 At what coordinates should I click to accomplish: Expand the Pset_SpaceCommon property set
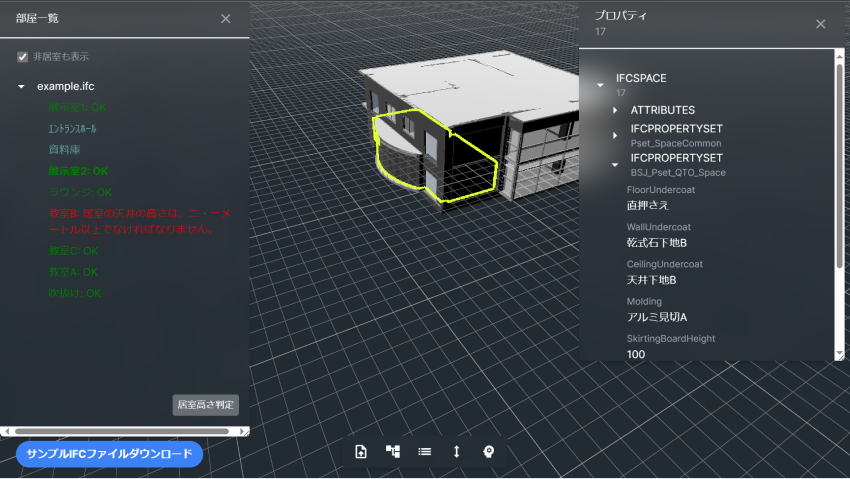(615, 135)
